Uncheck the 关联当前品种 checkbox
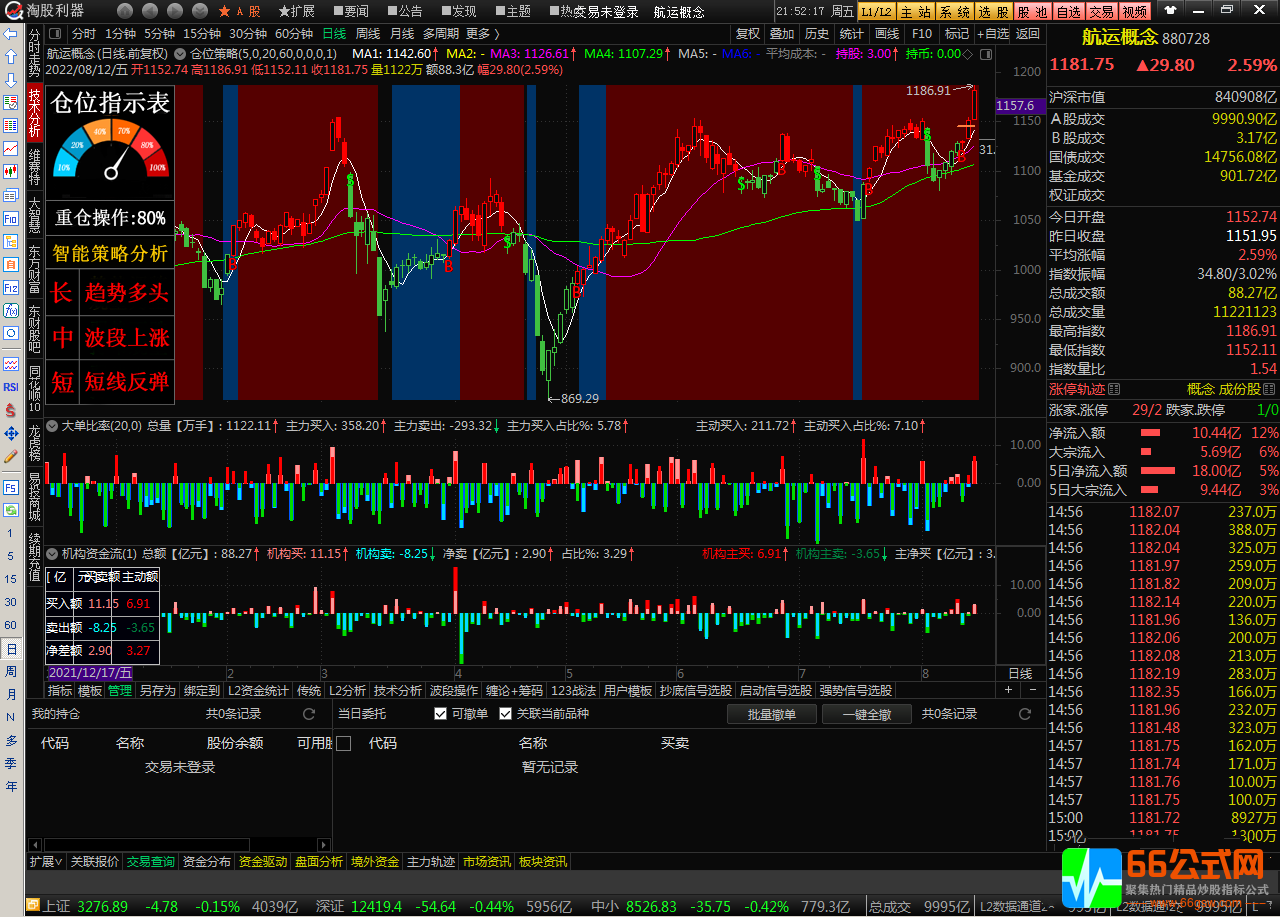 coord(506,714)
